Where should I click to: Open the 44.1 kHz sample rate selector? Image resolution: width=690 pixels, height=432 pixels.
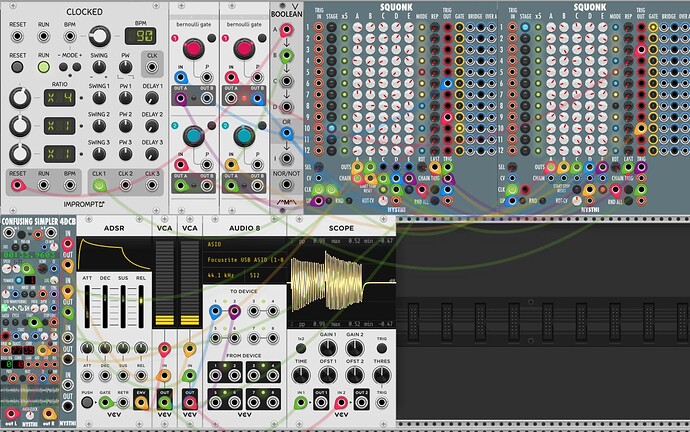224,275
